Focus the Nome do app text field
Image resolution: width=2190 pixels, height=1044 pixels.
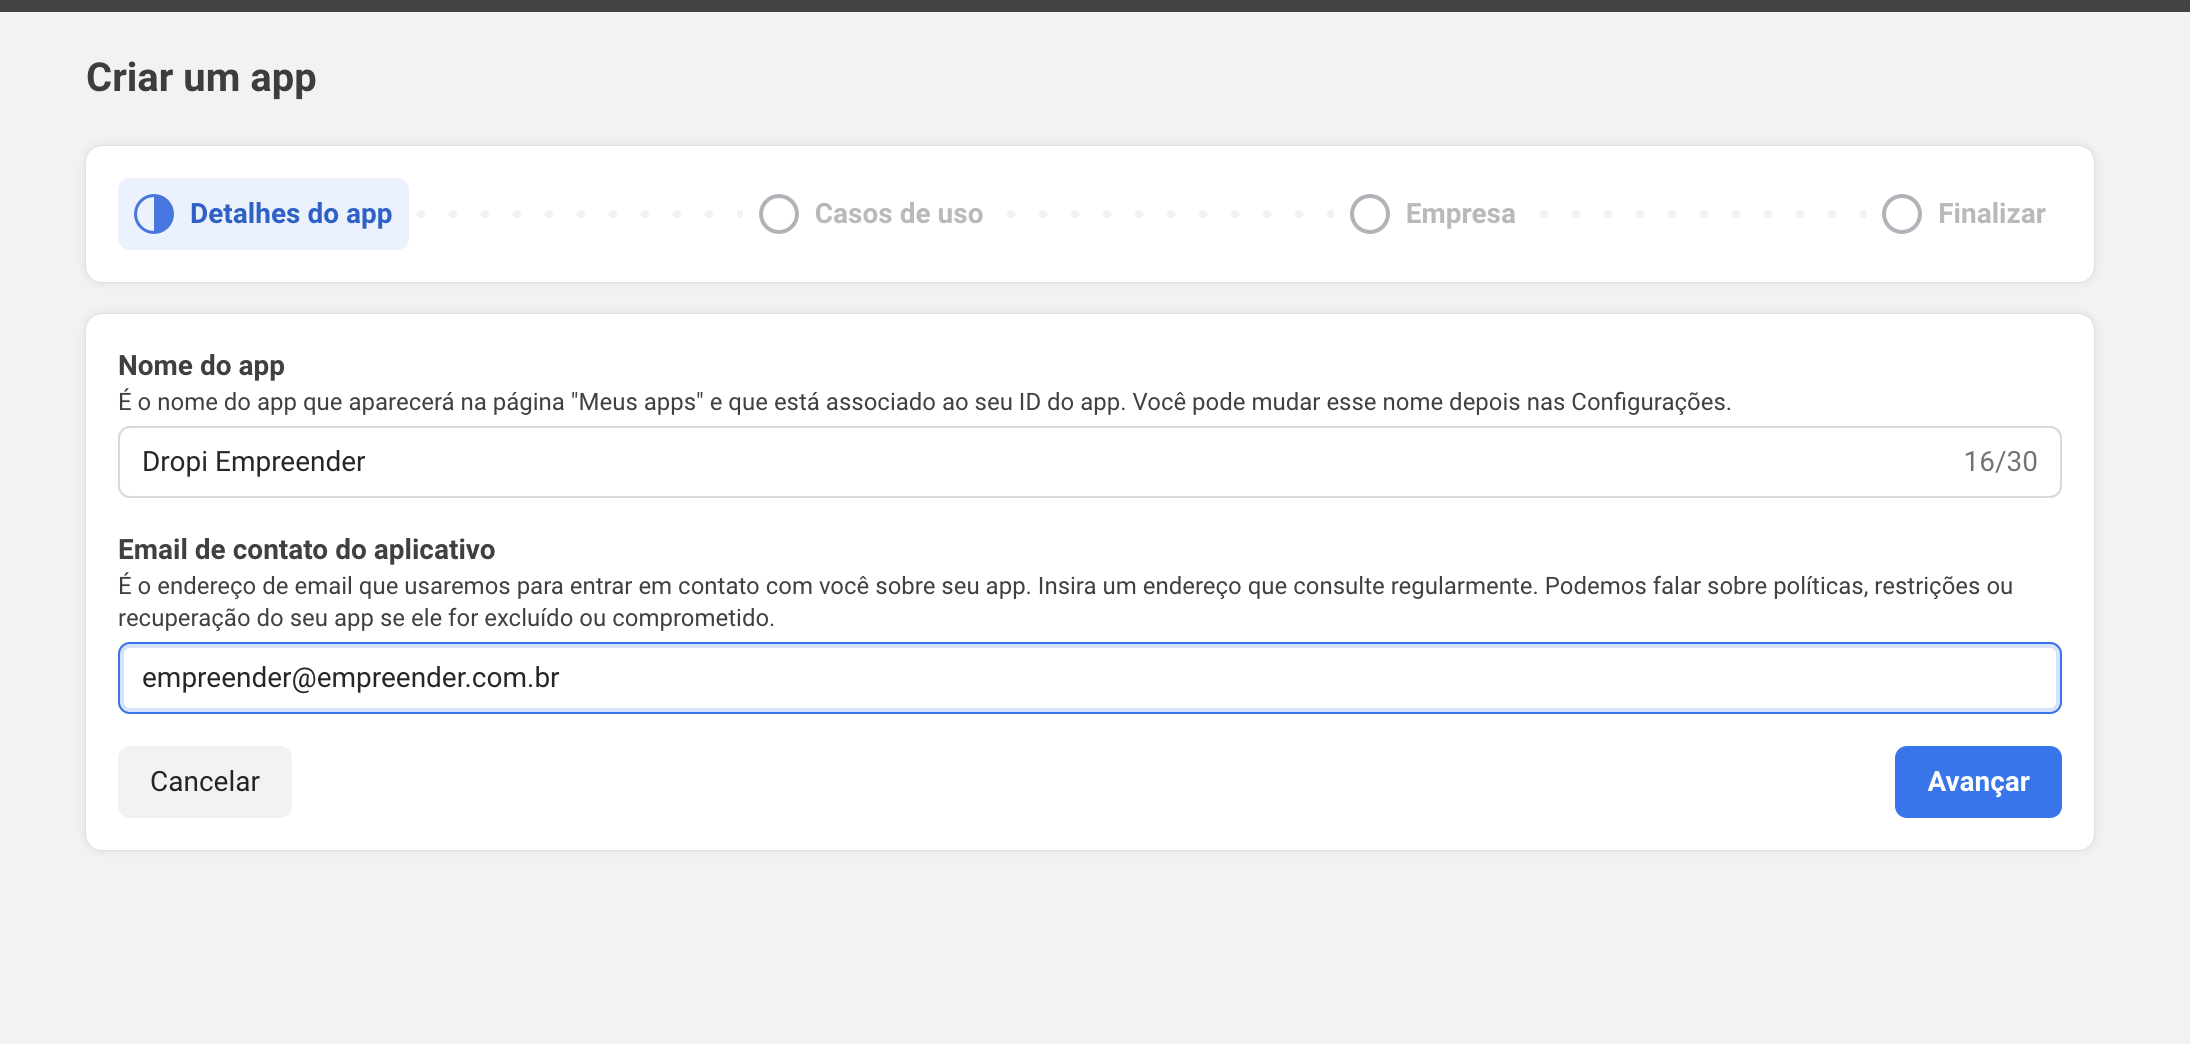(x=1000, y=462)
